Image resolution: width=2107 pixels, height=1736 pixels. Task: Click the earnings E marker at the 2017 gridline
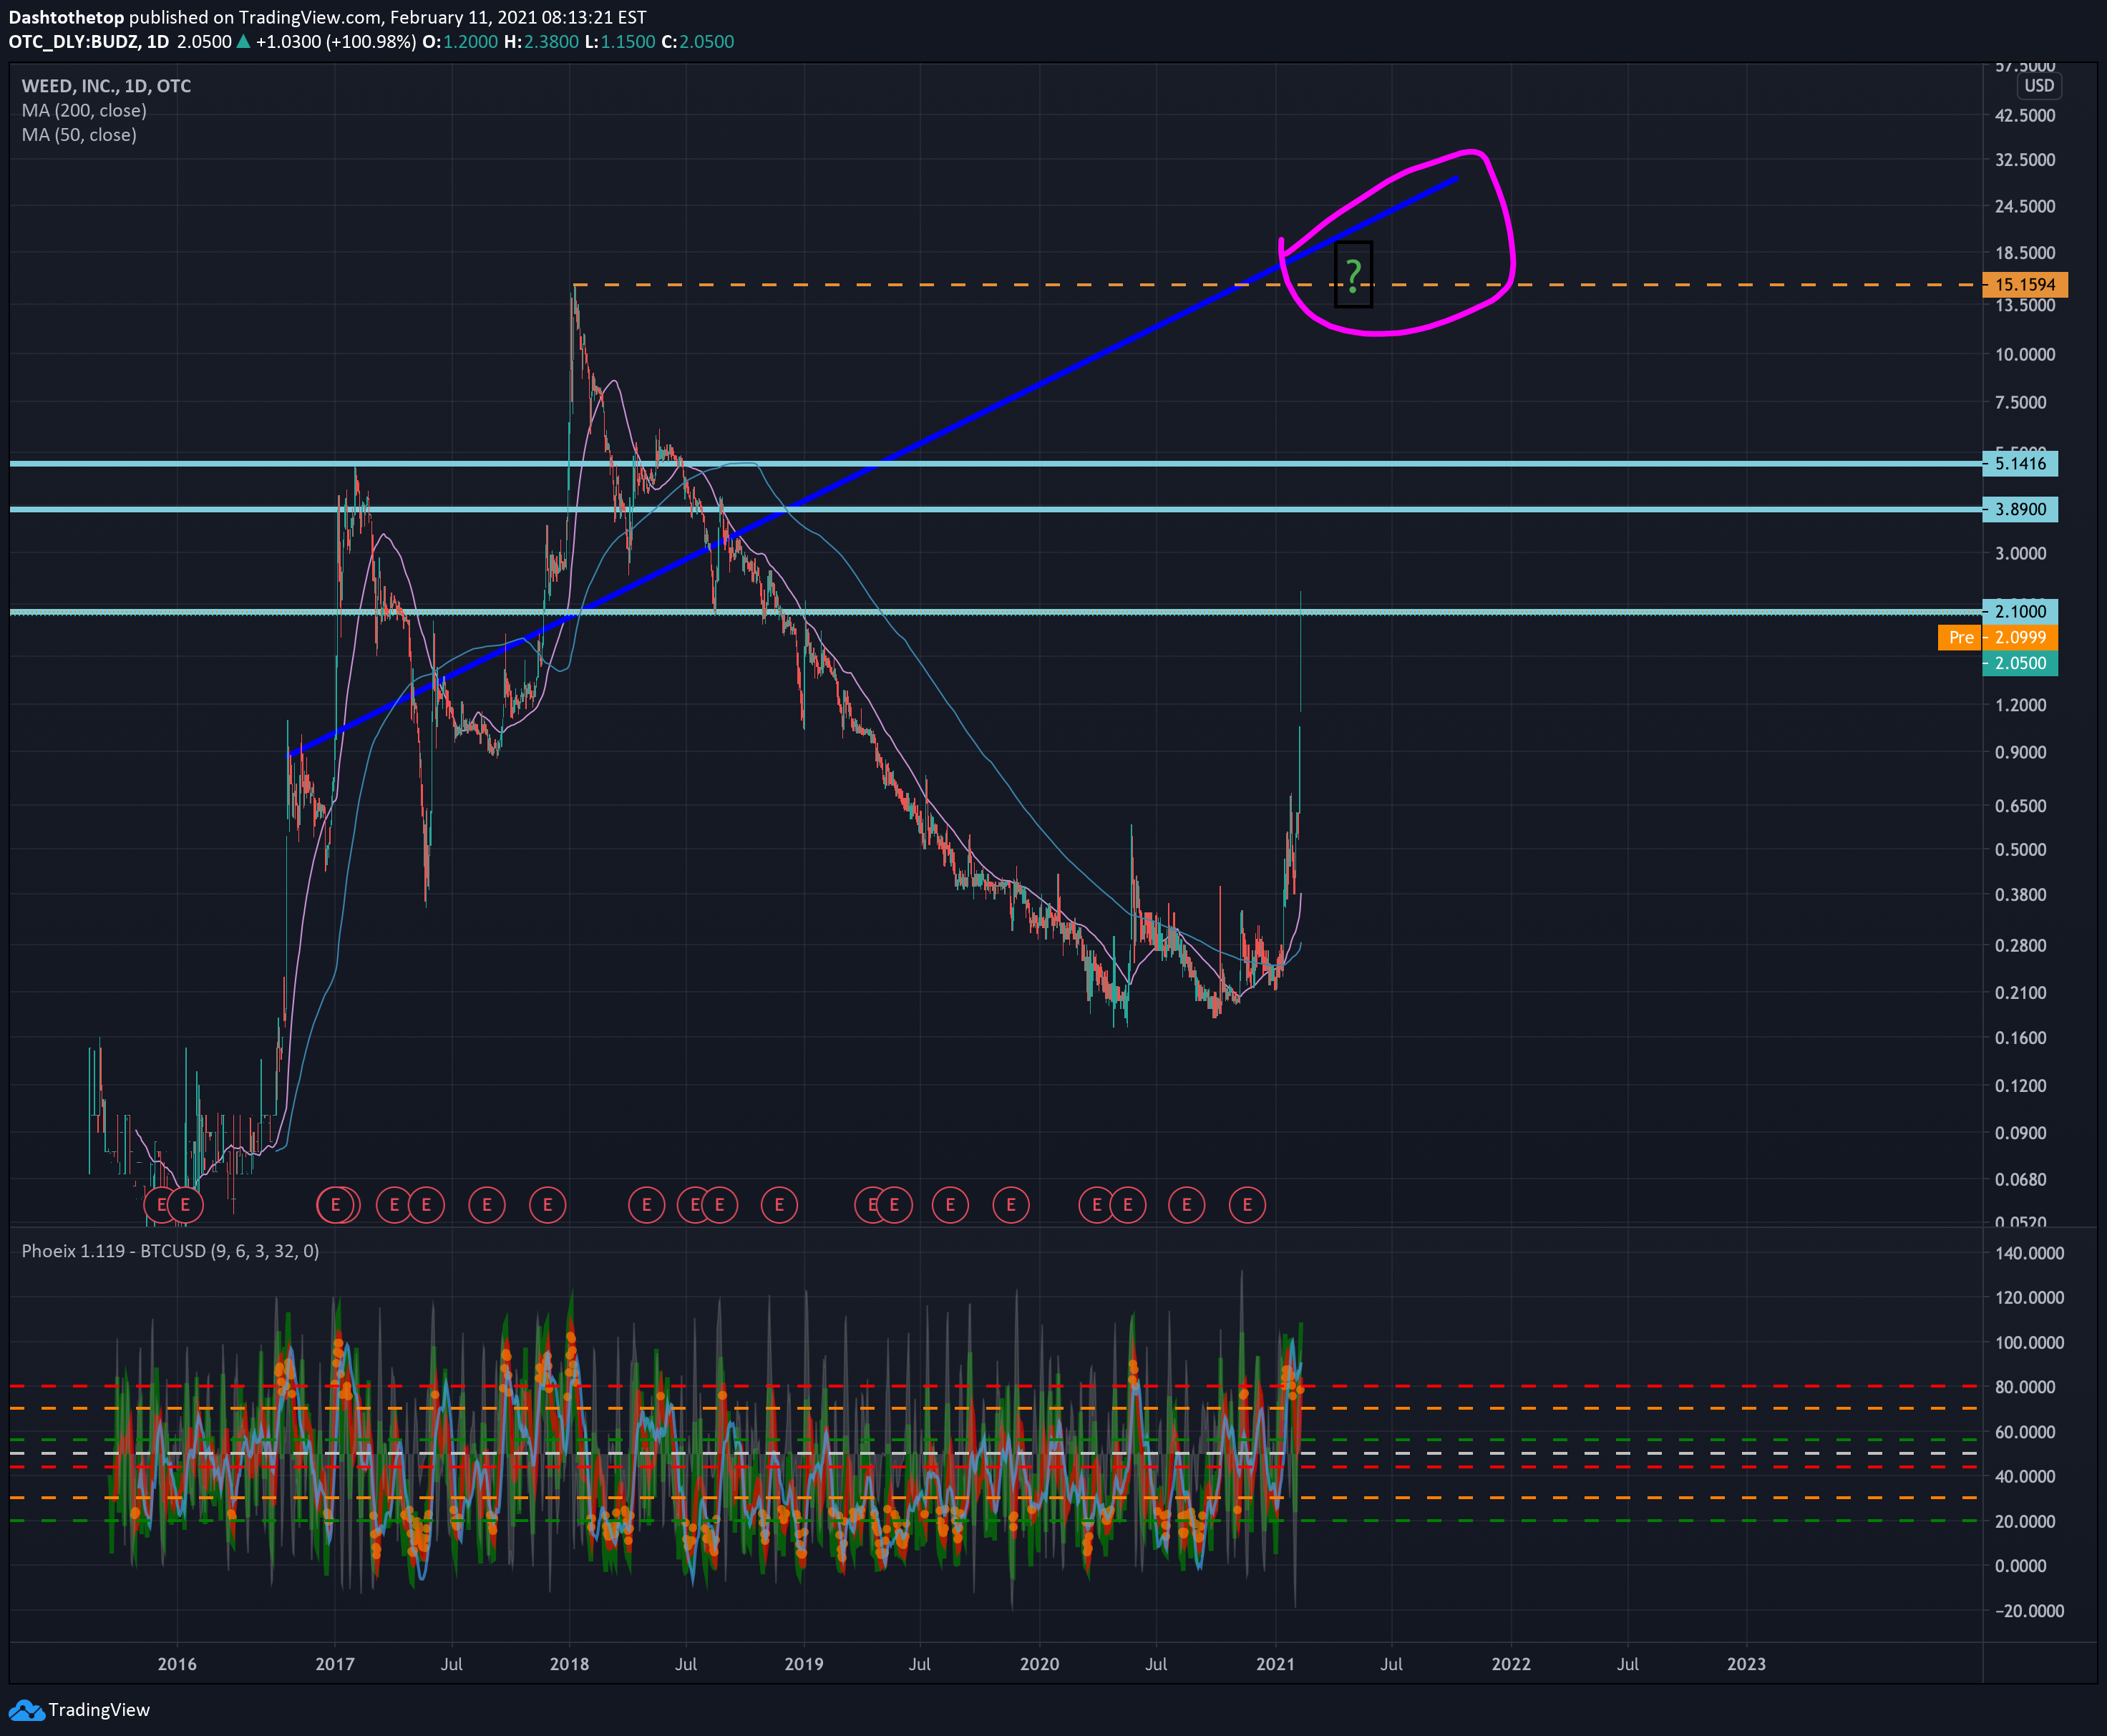point(336,1205)
